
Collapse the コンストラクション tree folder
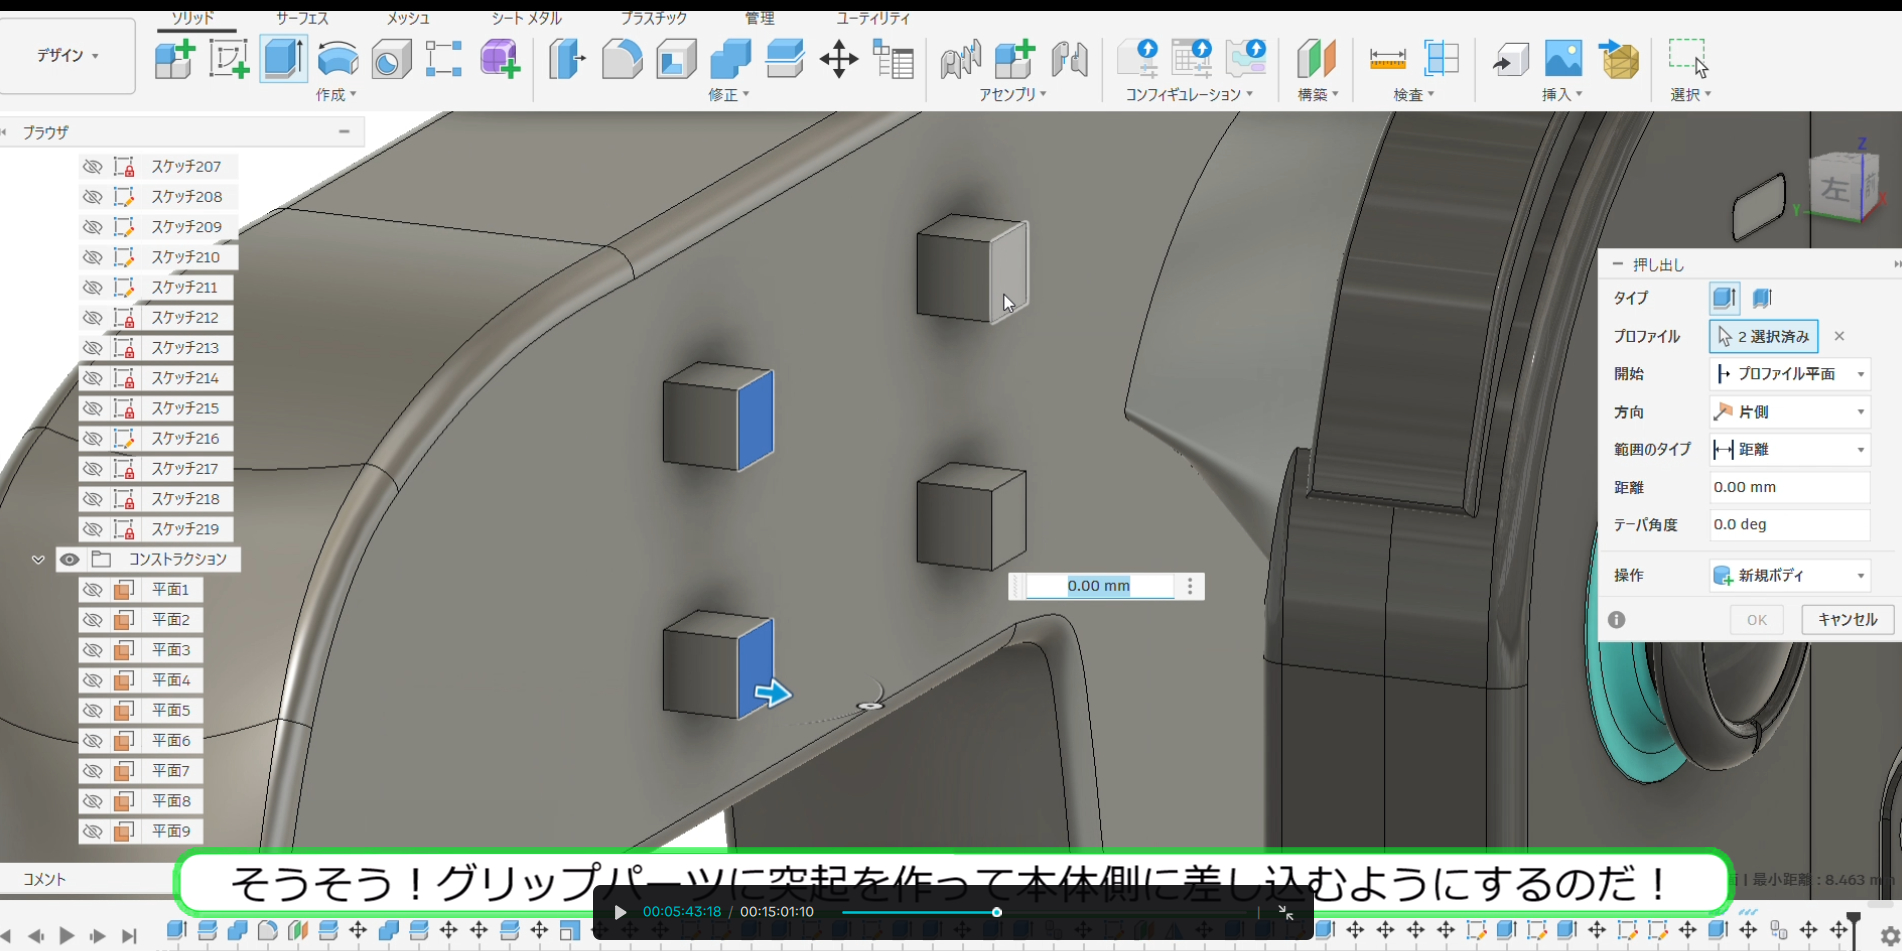point(38,559)
